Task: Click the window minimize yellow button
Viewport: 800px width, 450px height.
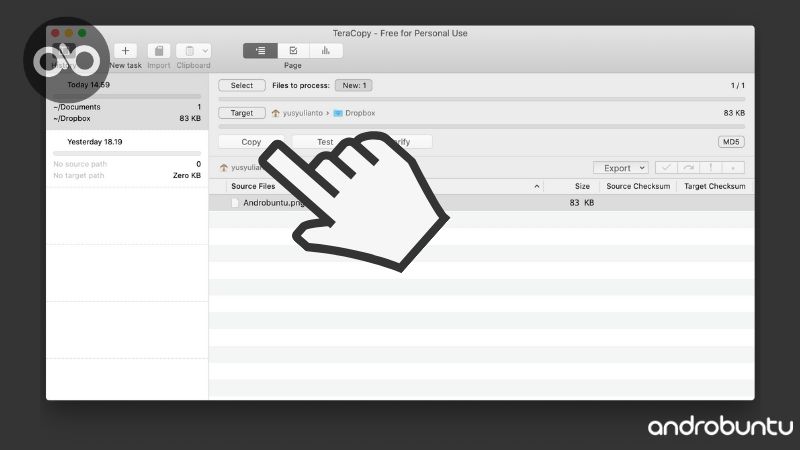Action: (x=69, y=33)
